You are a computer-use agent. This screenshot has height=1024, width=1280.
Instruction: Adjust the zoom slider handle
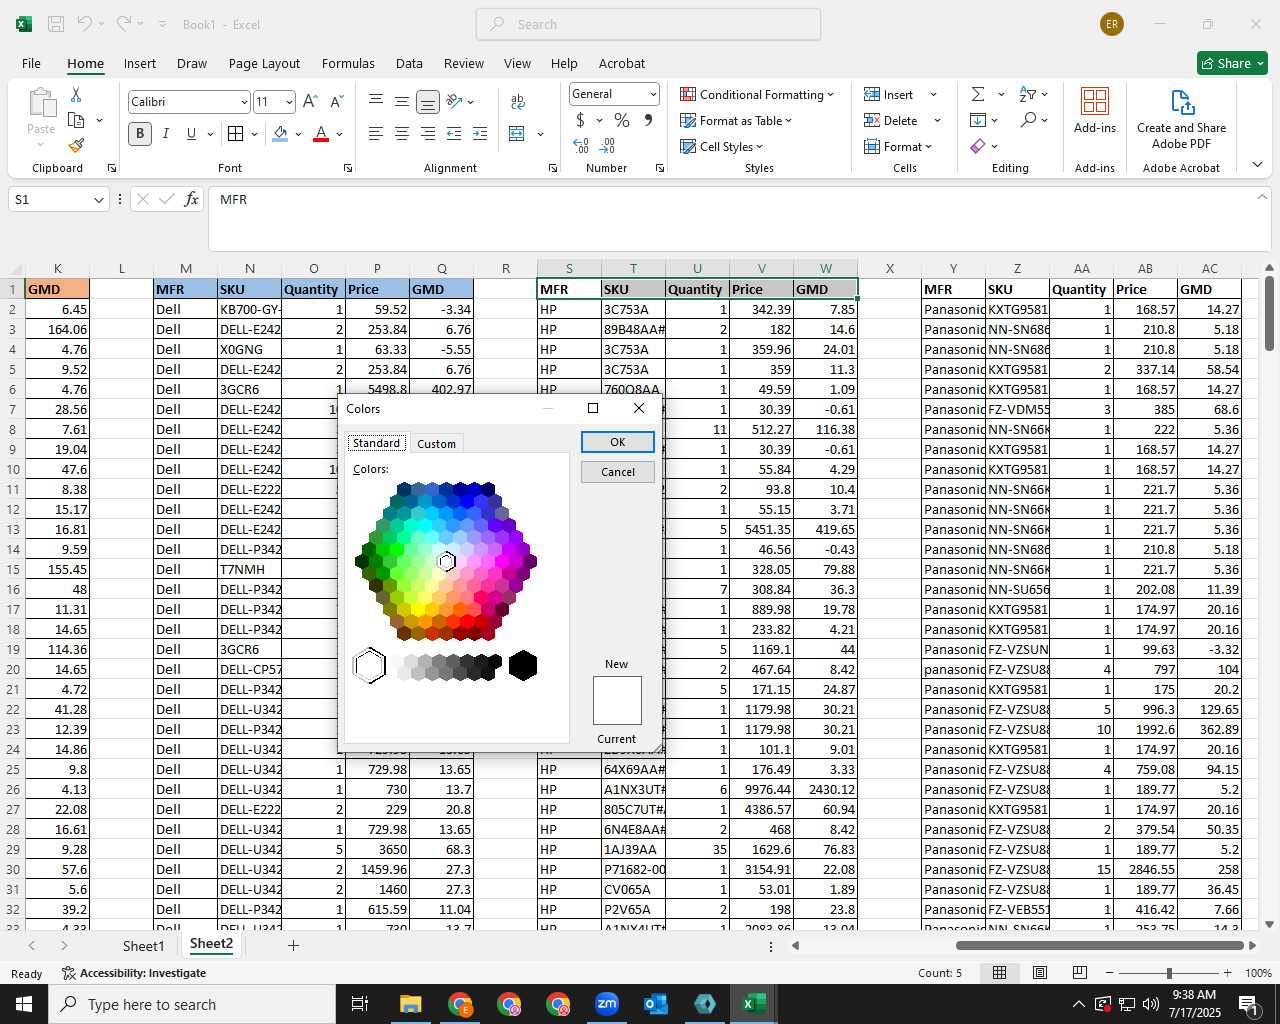pyautogui.click(x=1169, y=973)
